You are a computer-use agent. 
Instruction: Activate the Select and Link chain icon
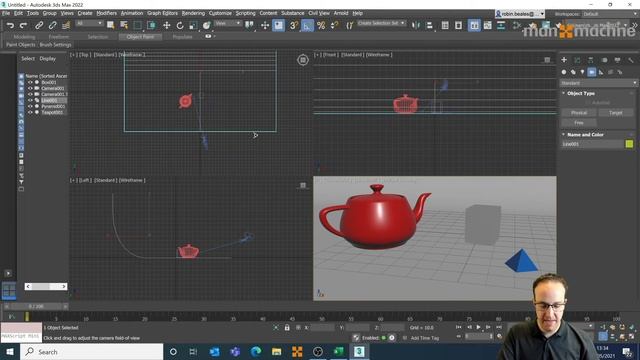tap(39, 25)
